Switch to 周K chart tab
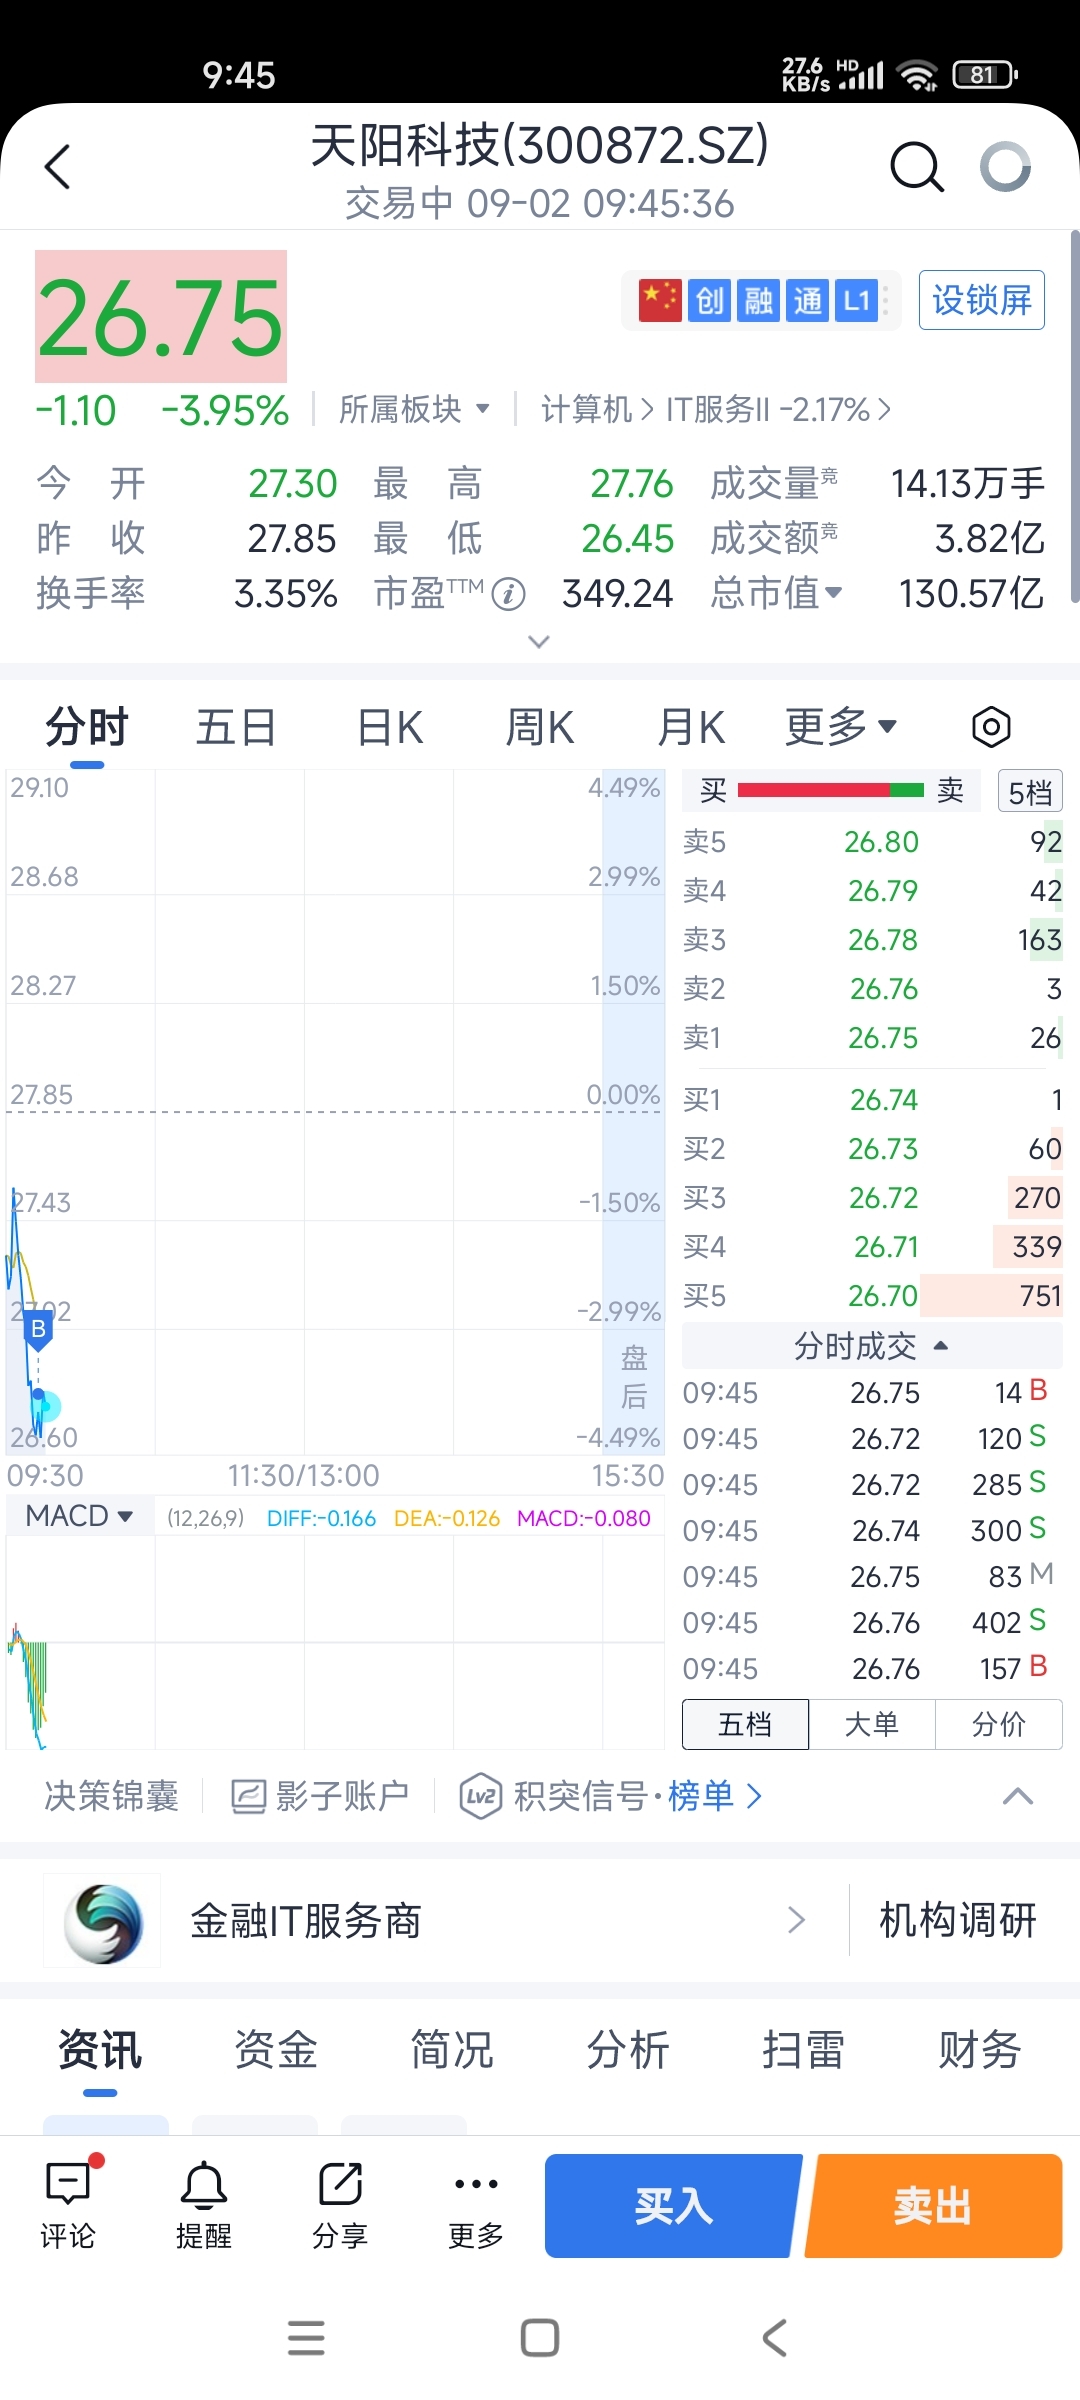The width and height of the screenshot is (1080, 2400). pyautogui.click(x=539, y=727)
